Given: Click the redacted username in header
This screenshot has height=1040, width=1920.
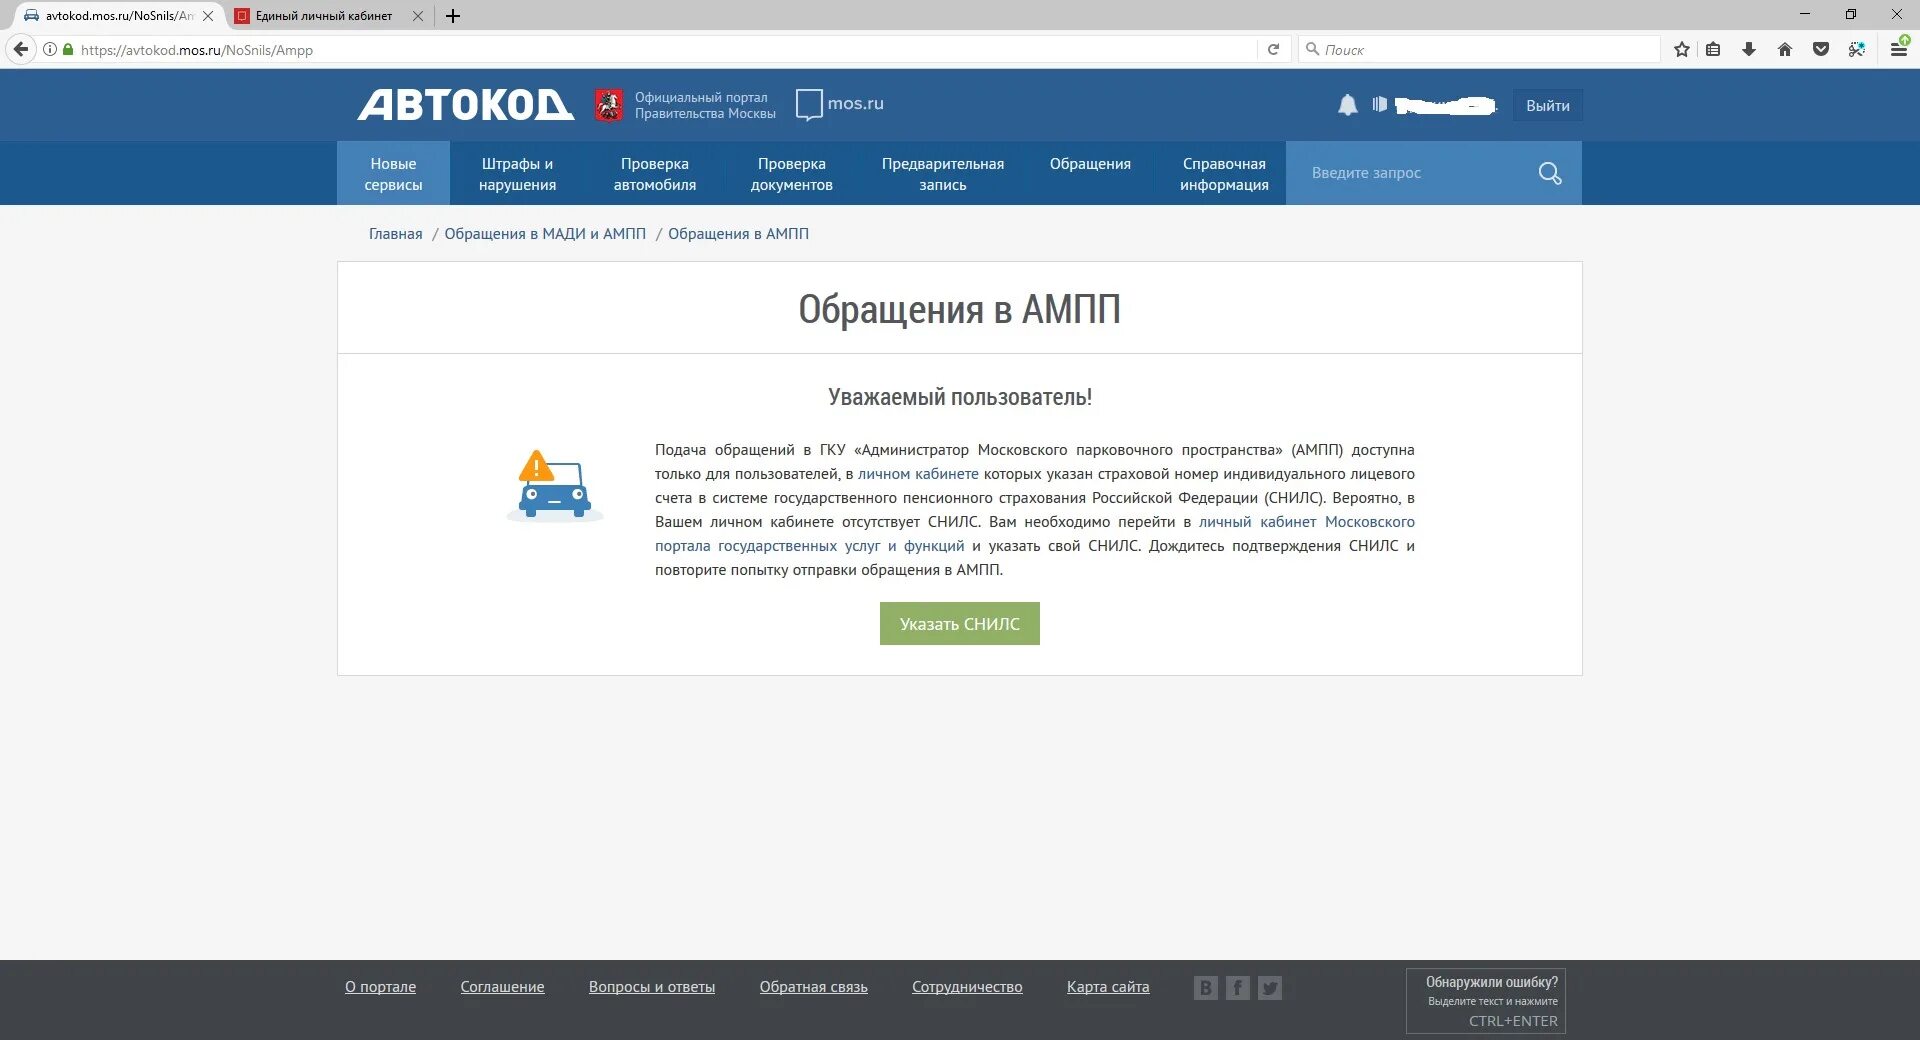Looking at the screenshot, I should [x=1445, y=105].
